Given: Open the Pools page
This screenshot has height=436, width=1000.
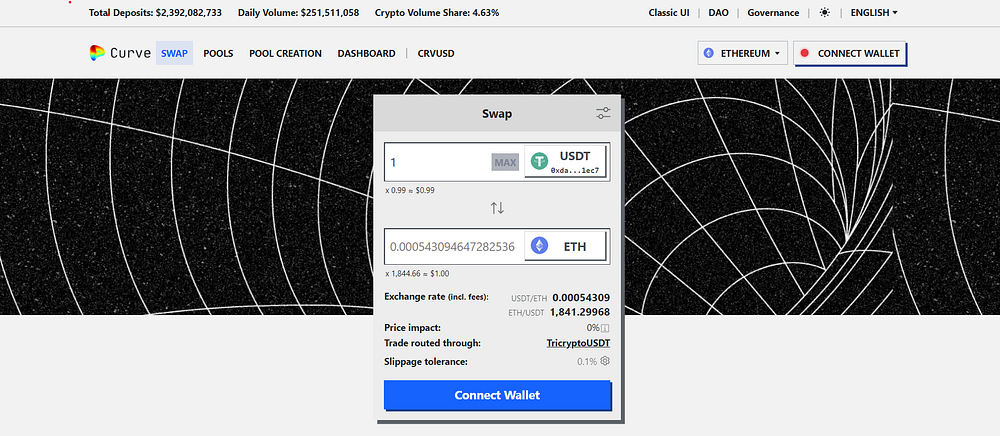Looking at the screenshot, I should coord(218,54).
